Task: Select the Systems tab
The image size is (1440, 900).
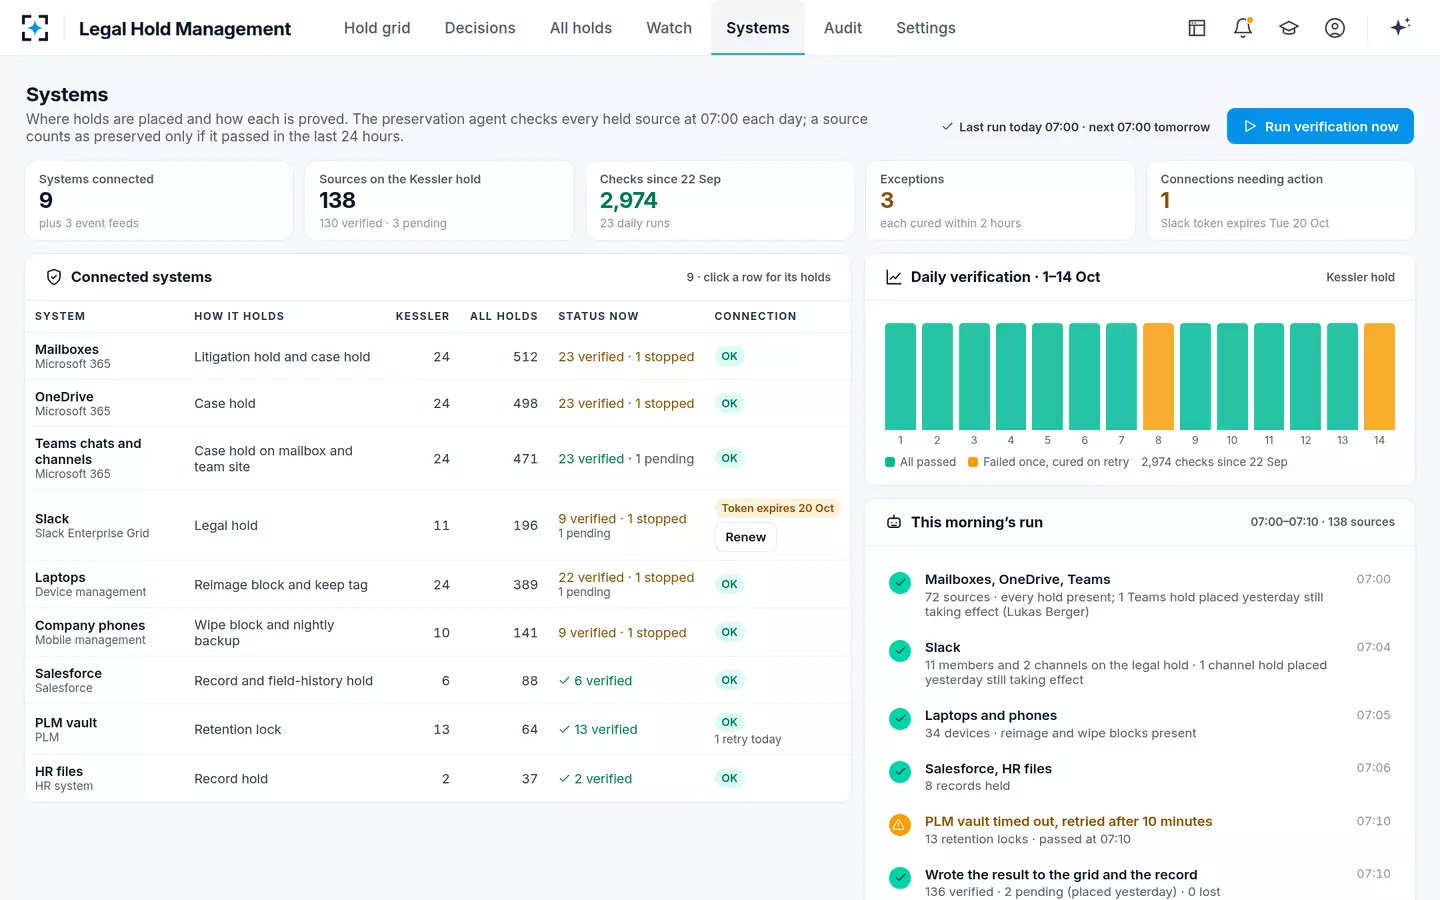Action: [758, 28]
